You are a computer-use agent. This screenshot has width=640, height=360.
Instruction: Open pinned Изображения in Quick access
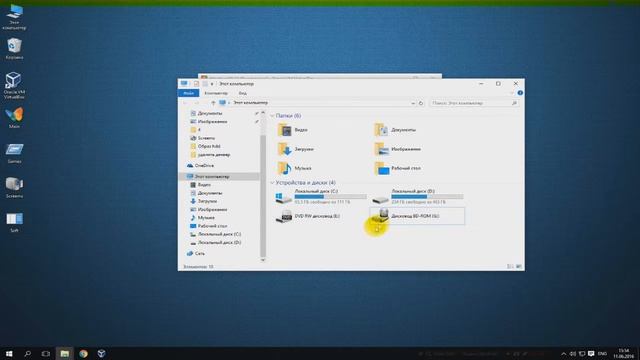pos(209,122)
